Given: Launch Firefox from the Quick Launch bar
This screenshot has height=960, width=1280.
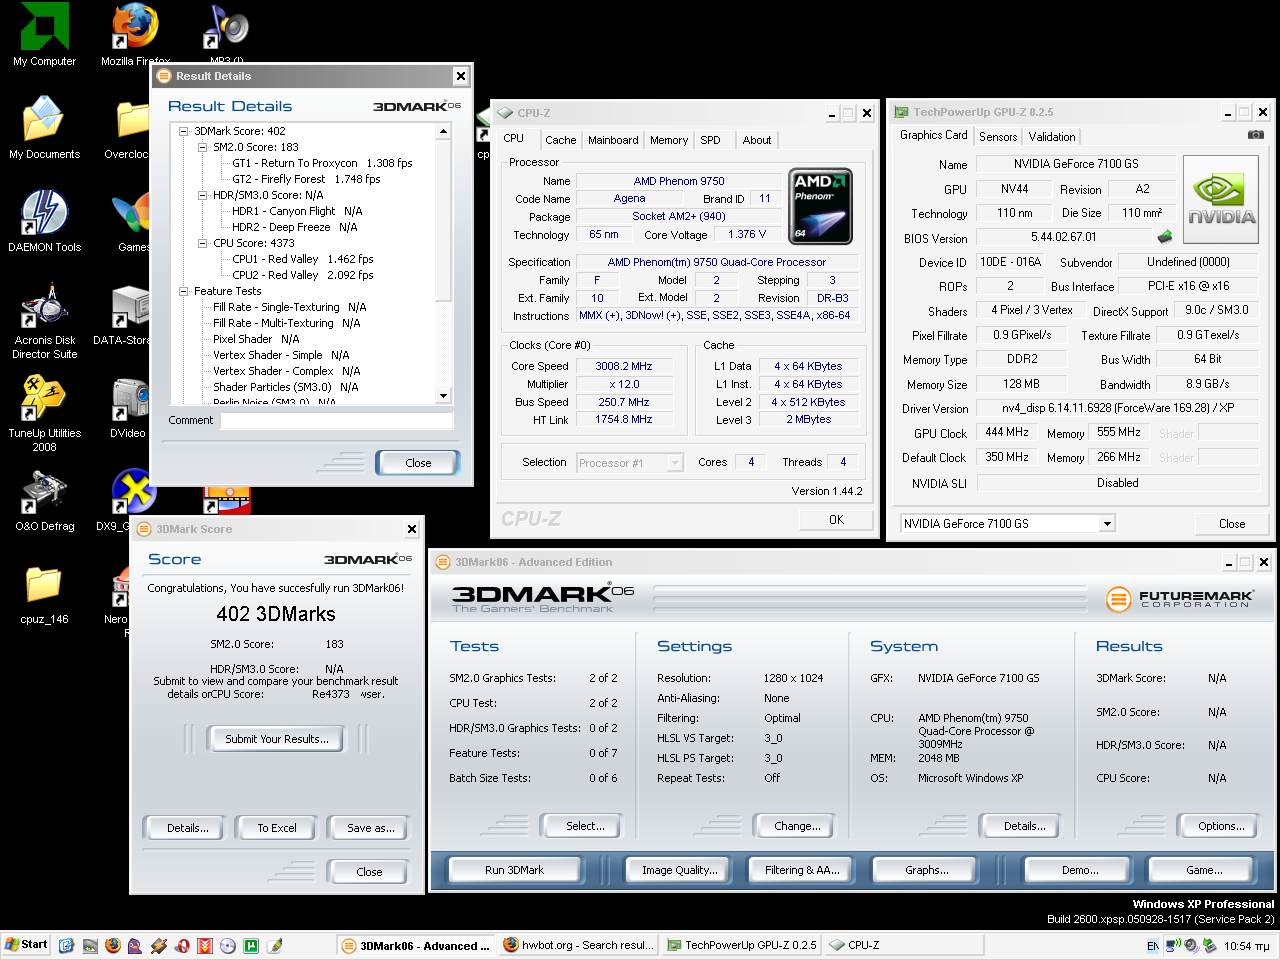Looking at the screenshot, I should pyautogui.click(x=112, y=945).
